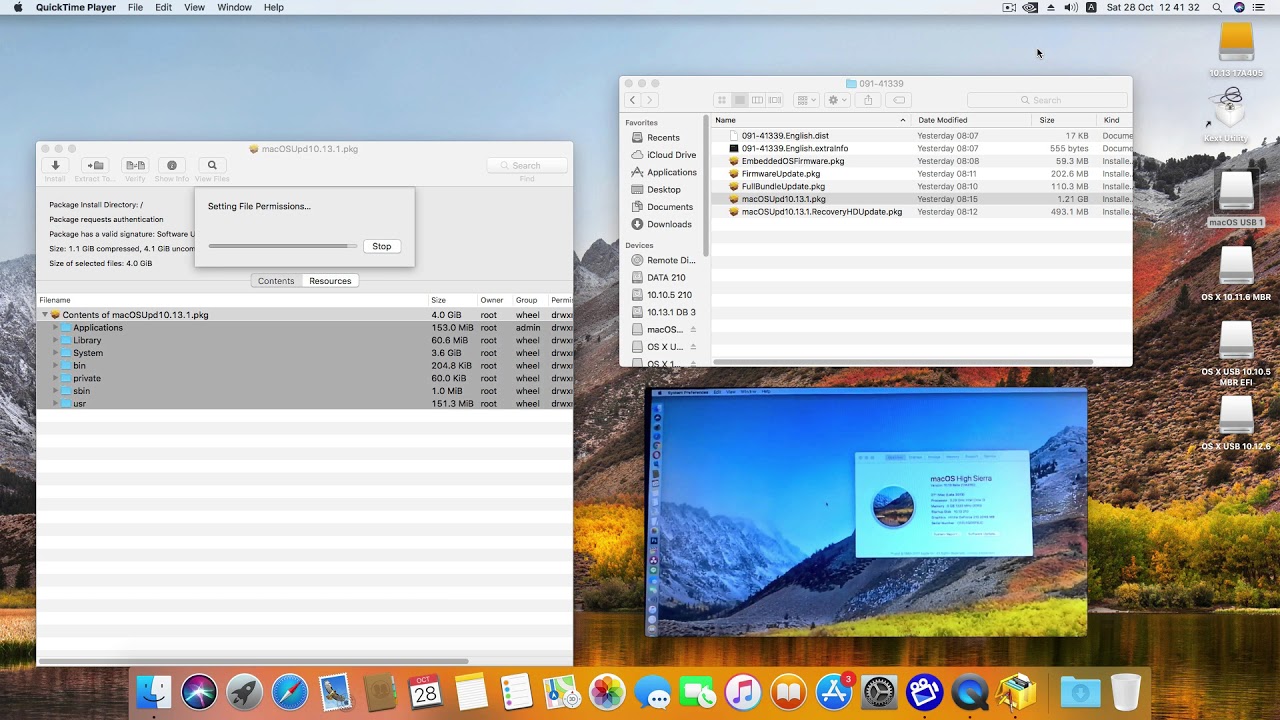Open App Store from the Dock
The height and width of the screenshot is (720, 1280).
point(834,692)
